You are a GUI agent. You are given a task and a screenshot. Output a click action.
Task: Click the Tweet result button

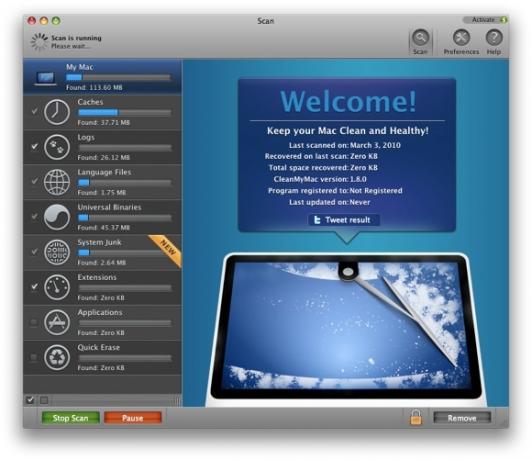[344, 220]
